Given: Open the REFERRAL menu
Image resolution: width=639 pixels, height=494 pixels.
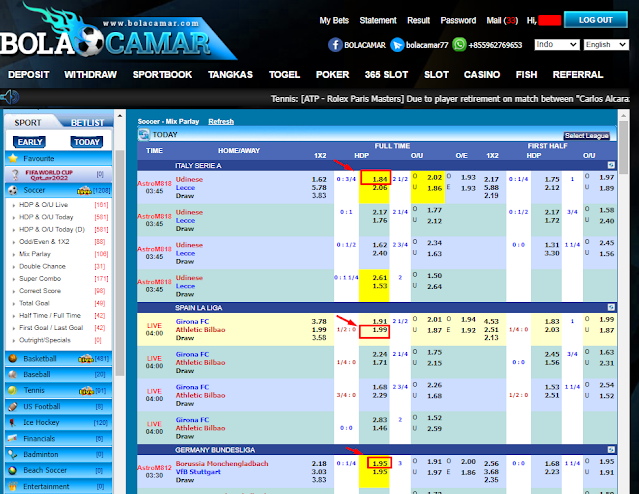Looking at the screenshot, I should click(x=577, y=75).
